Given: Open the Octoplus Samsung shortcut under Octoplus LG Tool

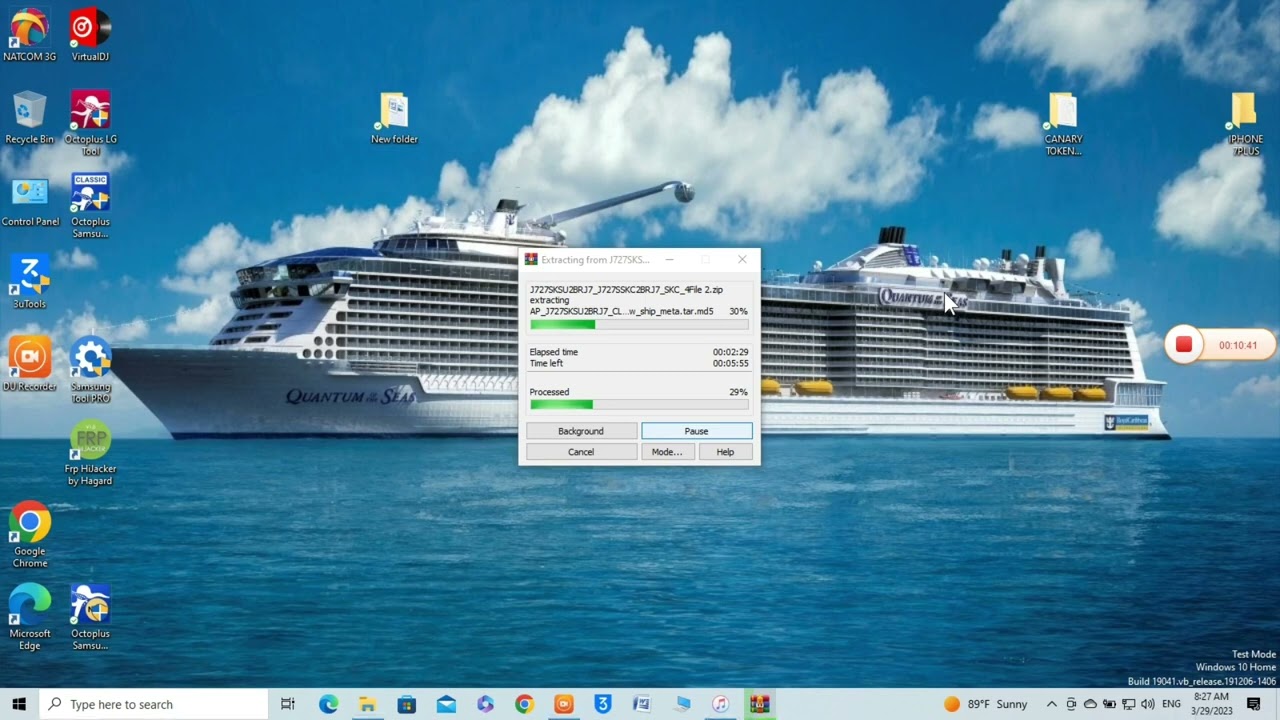Looking at the screenshot, I should tap(90, 206).
